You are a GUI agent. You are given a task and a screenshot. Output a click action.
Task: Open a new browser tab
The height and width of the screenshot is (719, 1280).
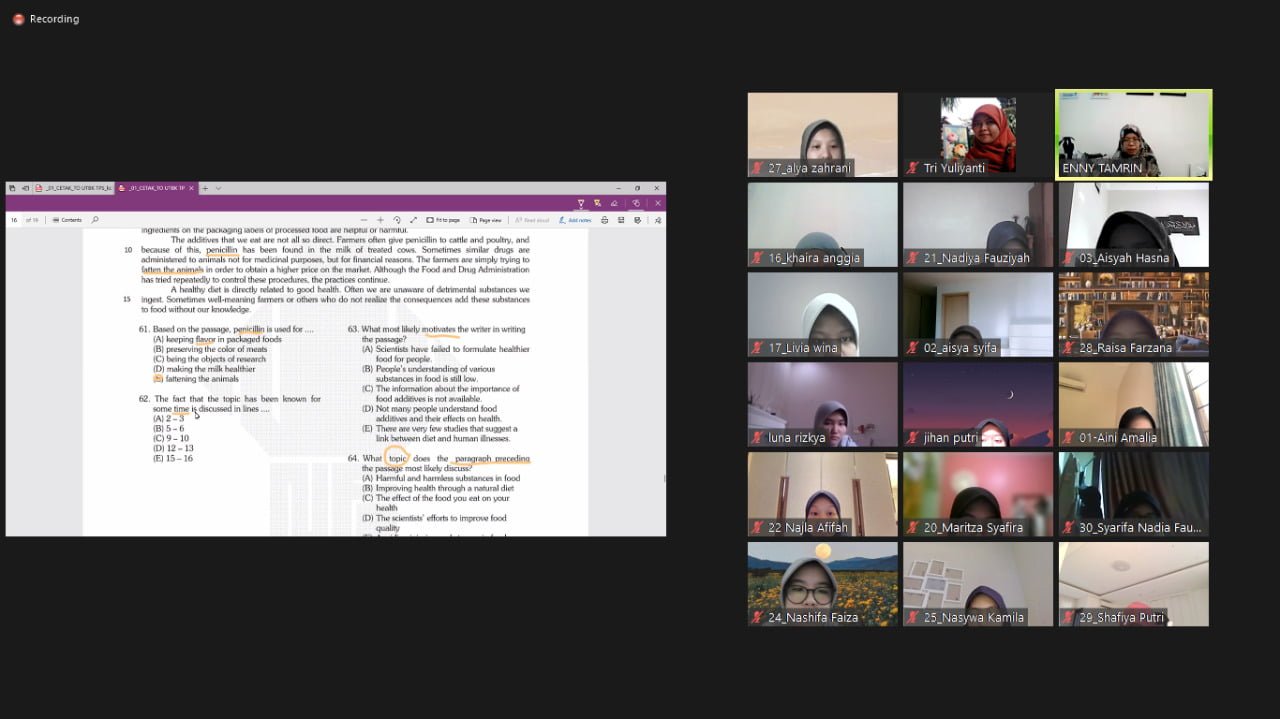pyautogui.click(x=205, y=188)
